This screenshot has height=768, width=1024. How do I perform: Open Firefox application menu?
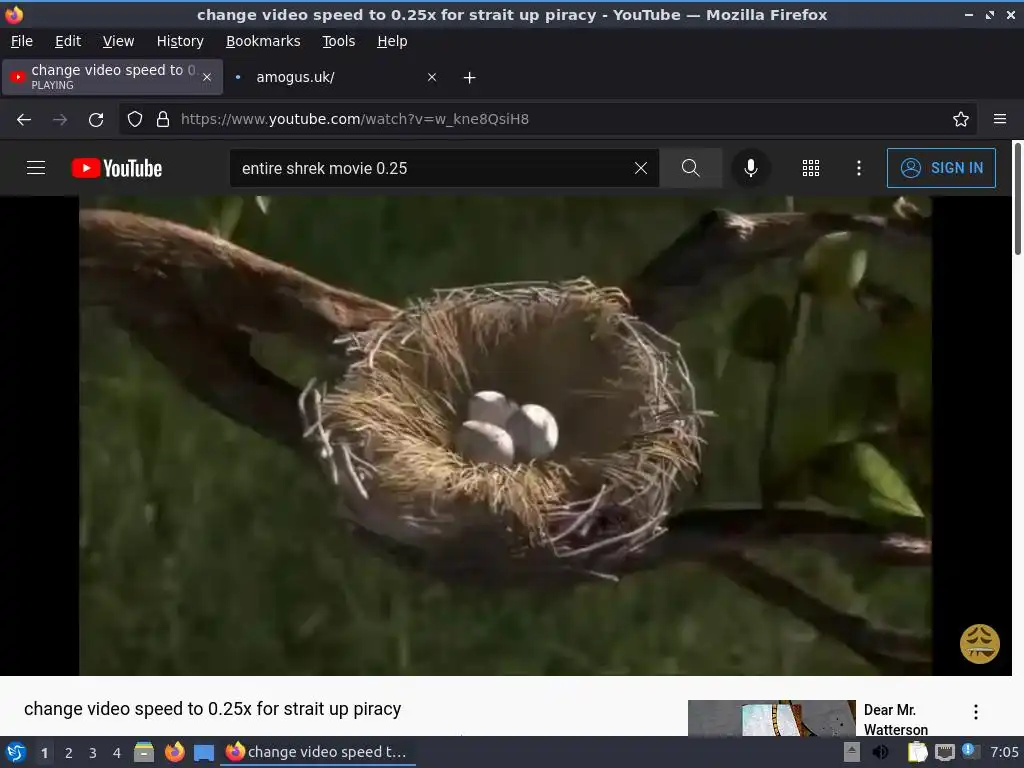[x=999, y=119]
